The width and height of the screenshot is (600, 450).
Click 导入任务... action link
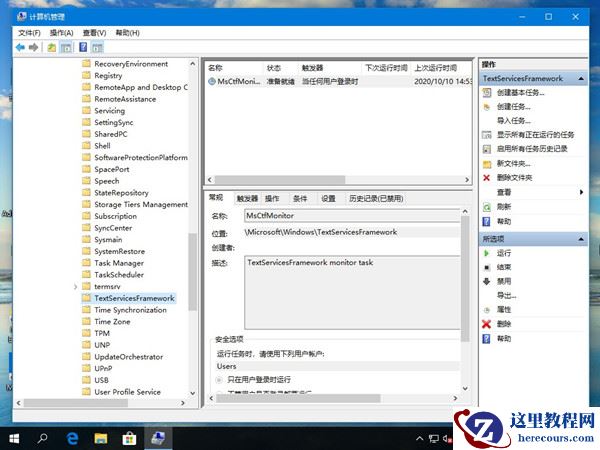click(x=514, y=121)
